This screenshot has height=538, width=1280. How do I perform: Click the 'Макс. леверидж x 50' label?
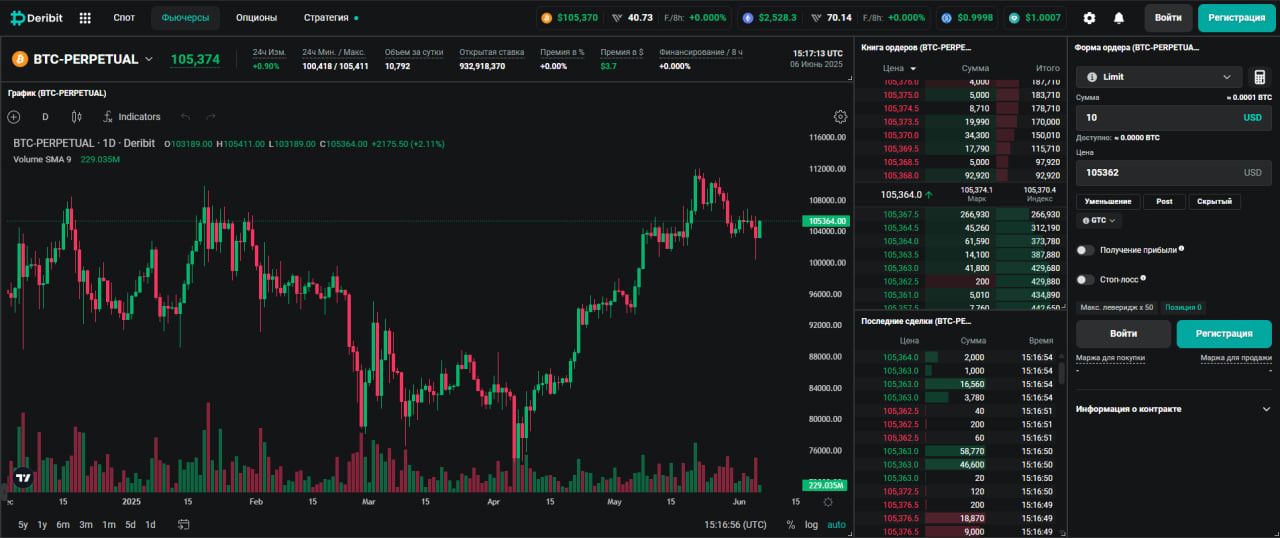tap(1116, 307)
